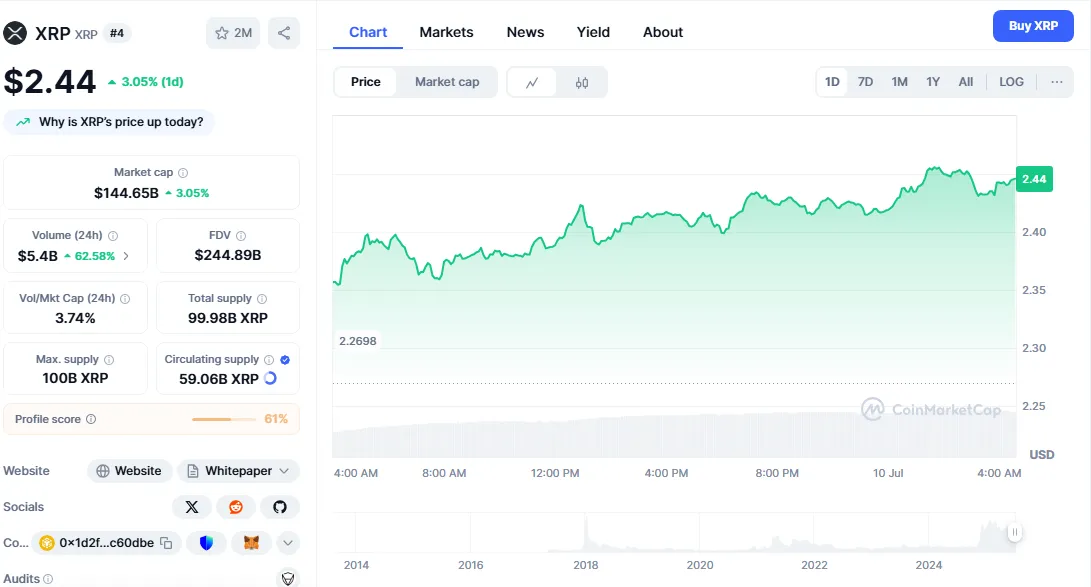The width and height of the screenshot is (1091, 587).
Task: Copy the contract address 0x1d2f...c60dbe
Action: point(167,543)
